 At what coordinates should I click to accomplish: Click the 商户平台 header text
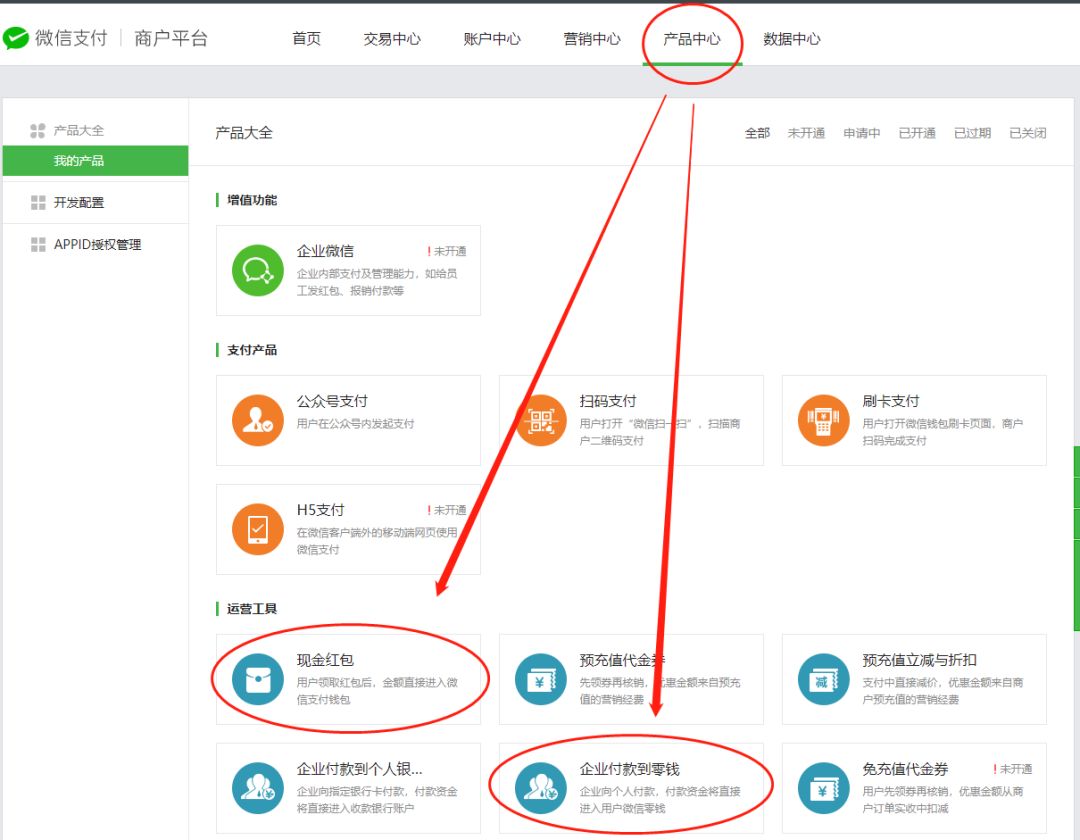pos(171,39)
